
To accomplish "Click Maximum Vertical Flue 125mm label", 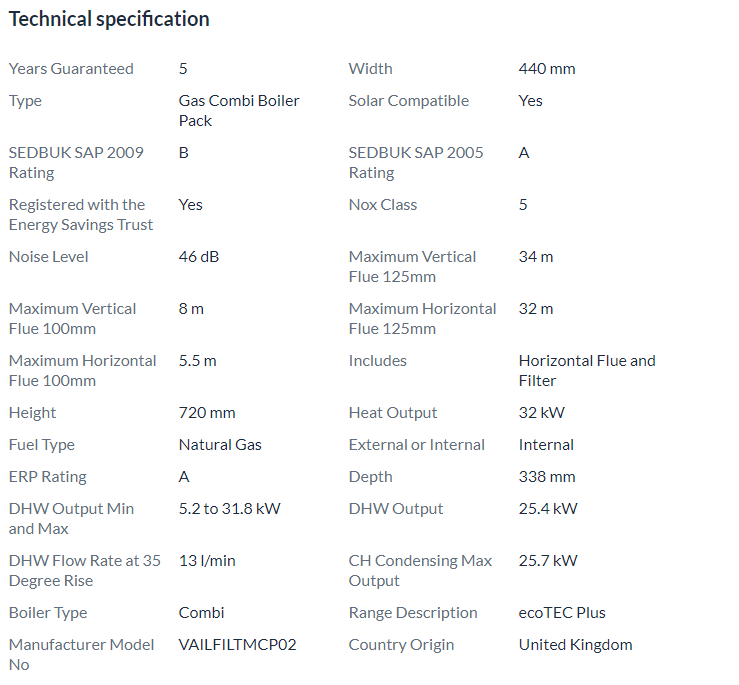I will tap(412, 266).
